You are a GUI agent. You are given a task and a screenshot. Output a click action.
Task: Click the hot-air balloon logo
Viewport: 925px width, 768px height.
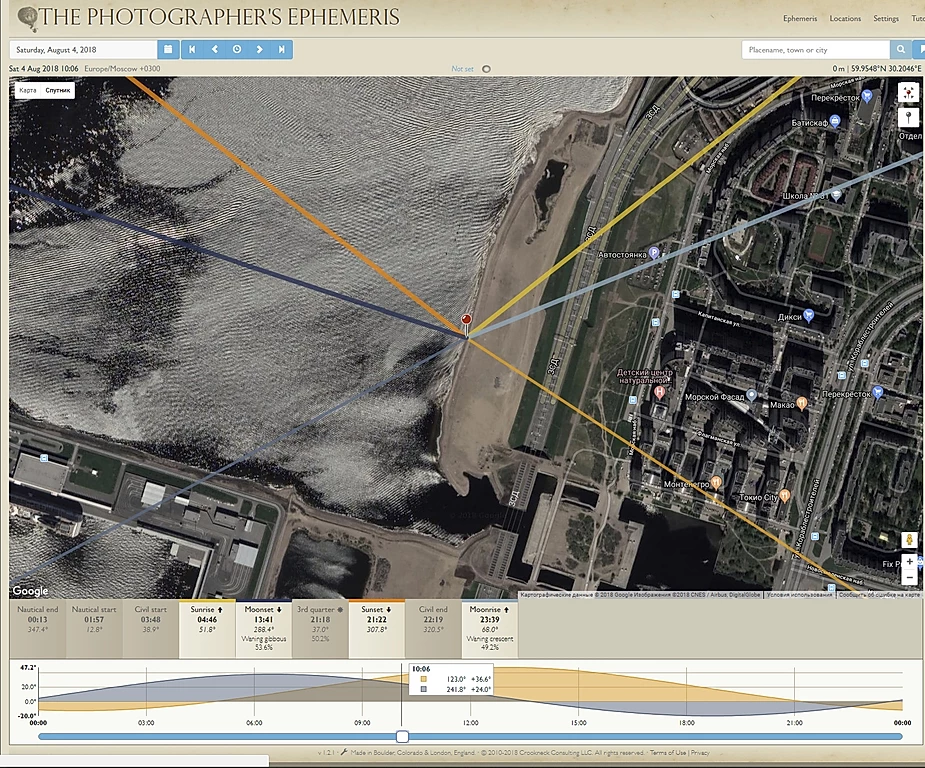28,19
